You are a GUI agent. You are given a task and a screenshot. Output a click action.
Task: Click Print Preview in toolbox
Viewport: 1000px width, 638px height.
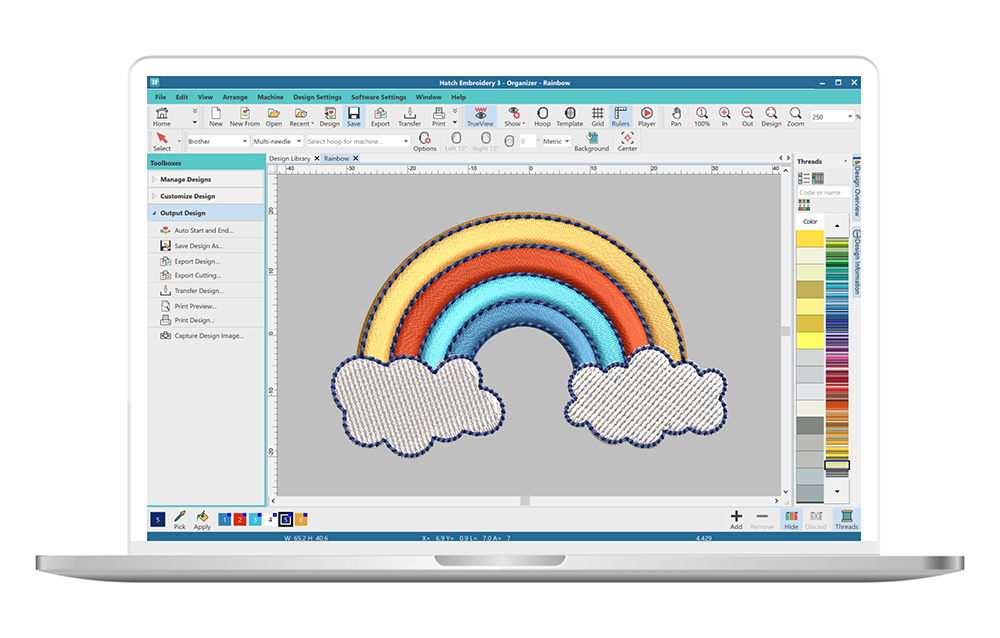coord(195,306)
